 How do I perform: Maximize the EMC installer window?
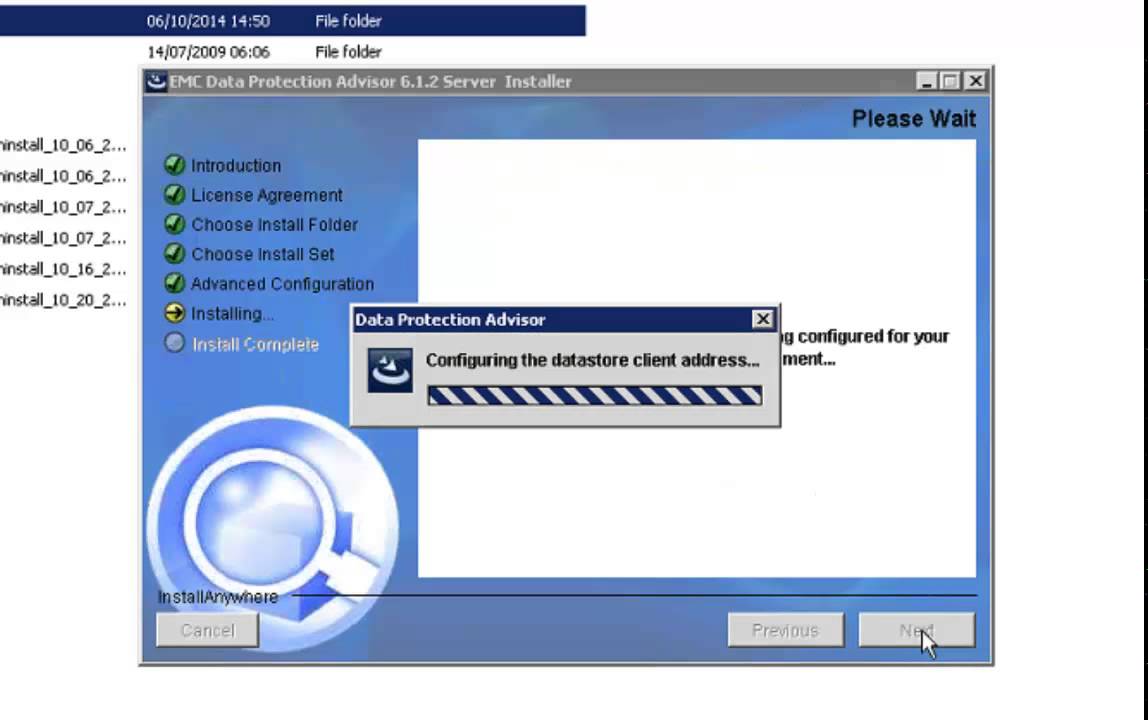click(950, 81)
